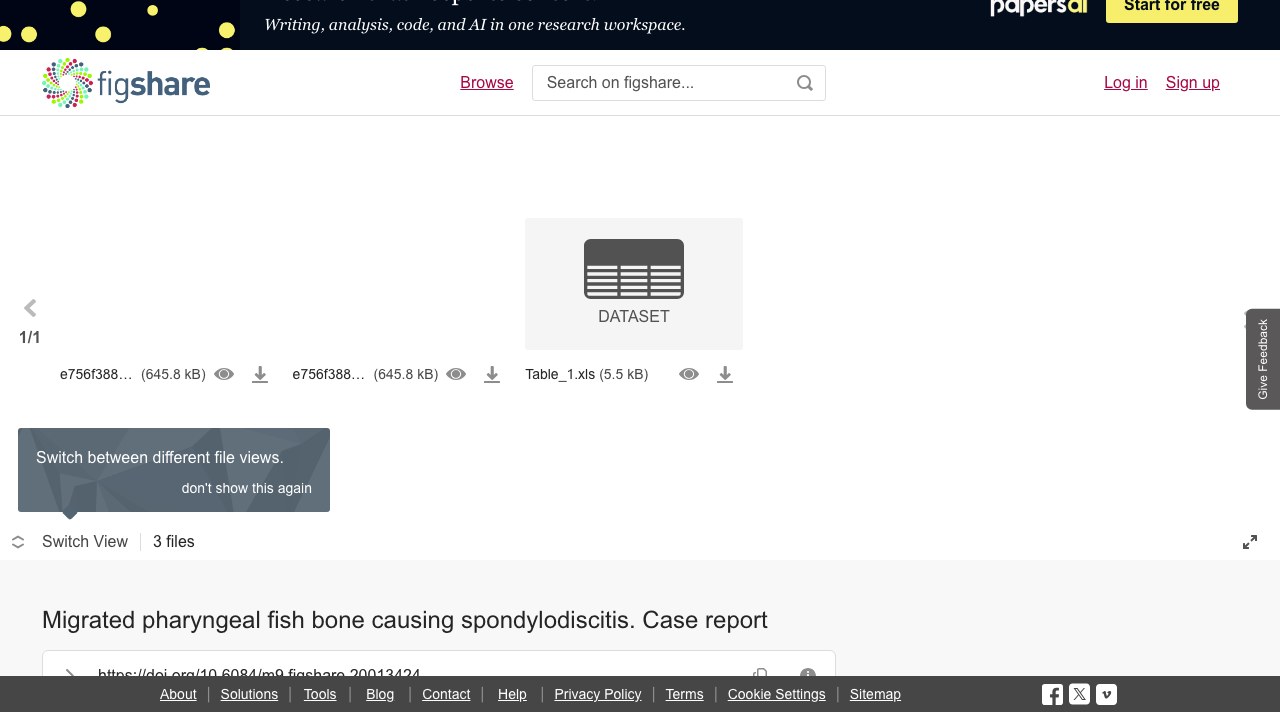Open the Sitemap footer link
The height and width of the screenshot is (720, 1280).
(875, 694)
